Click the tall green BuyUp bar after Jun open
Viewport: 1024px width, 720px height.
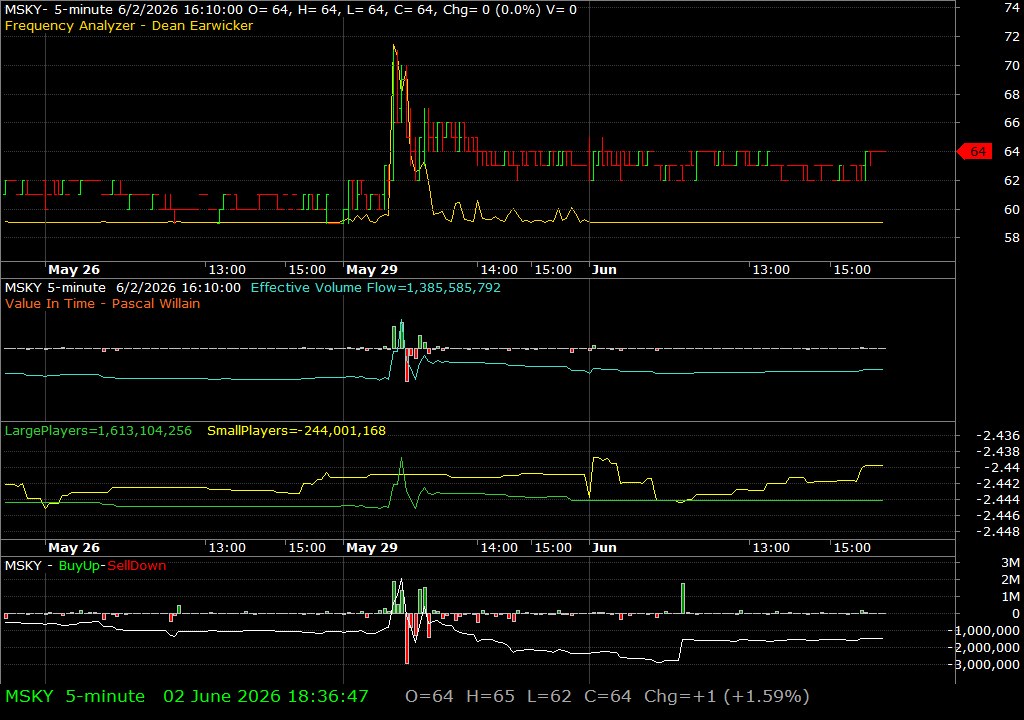click(683, 598)
